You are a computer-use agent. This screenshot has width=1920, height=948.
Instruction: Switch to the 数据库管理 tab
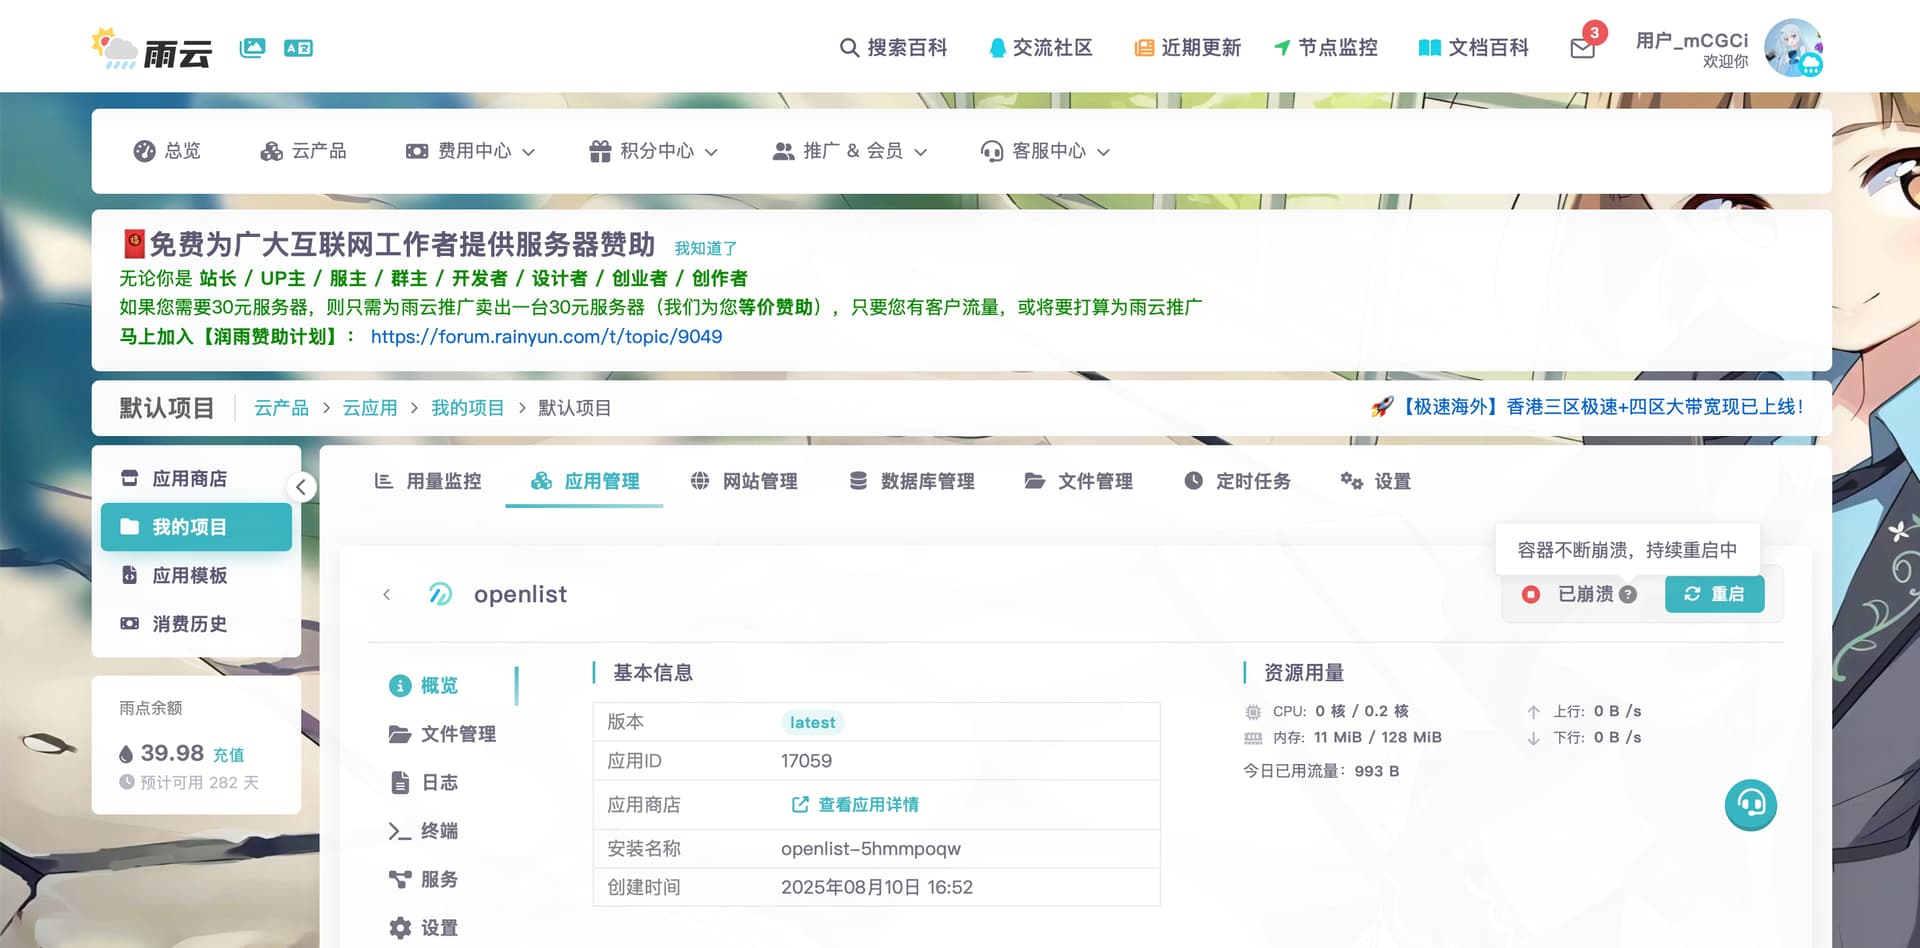coord(912,481)
